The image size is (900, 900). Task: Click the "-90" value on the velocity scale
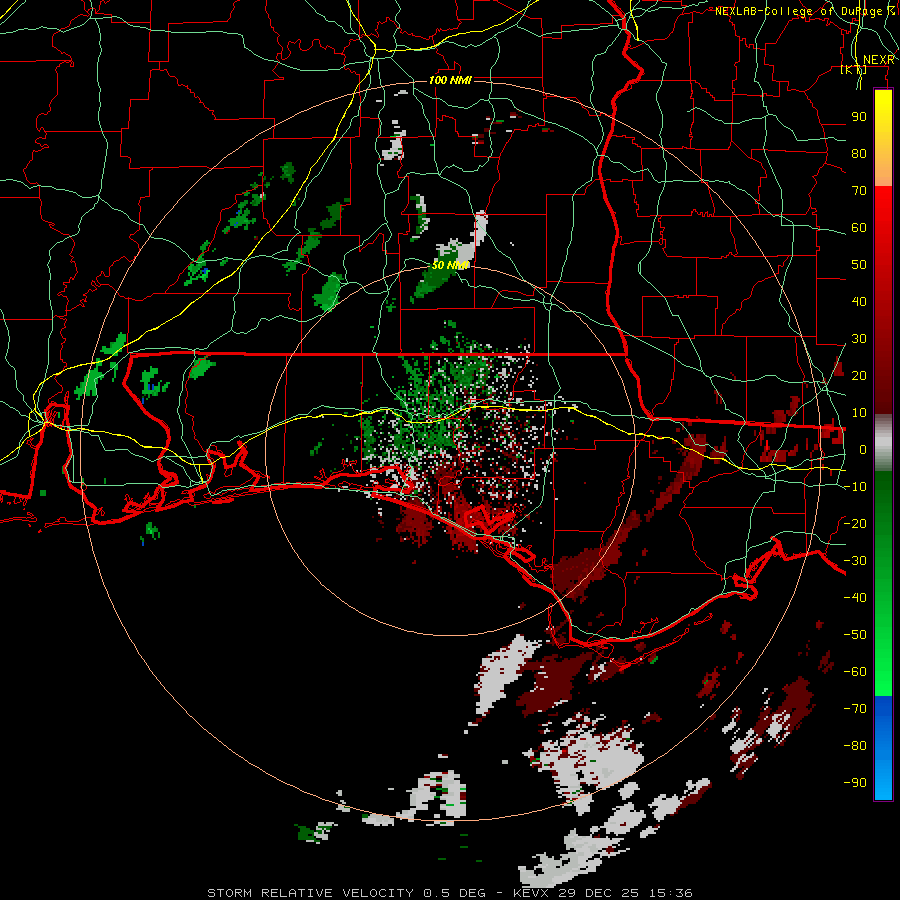pyautogui.click(x=855, y=783)
